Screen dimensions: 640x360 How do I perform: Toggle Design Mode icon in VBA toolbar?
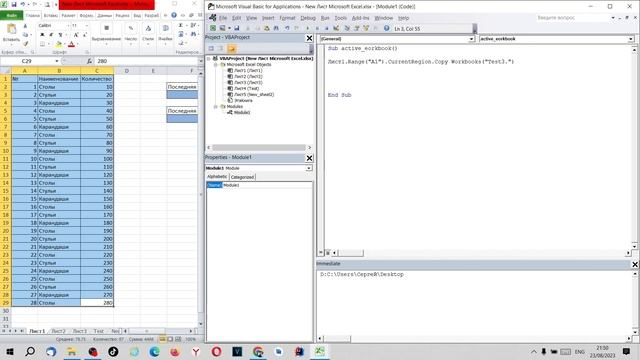[336, 28]
